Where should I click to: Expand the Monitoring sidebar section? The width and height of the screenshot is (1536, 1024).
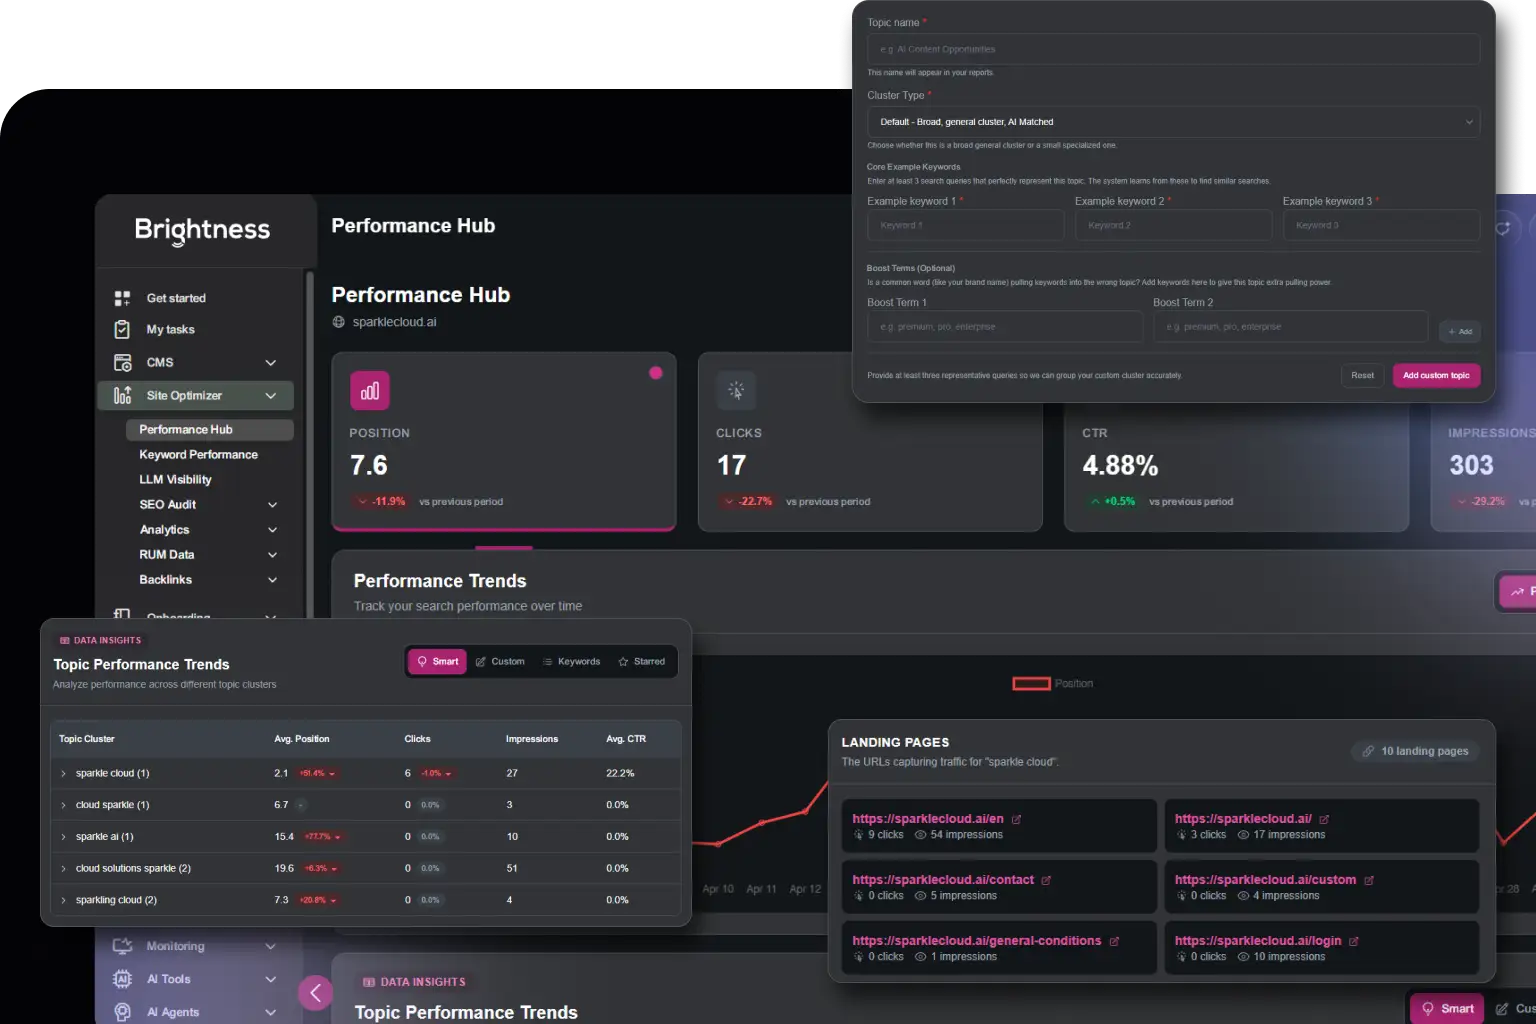coord(270,946)
